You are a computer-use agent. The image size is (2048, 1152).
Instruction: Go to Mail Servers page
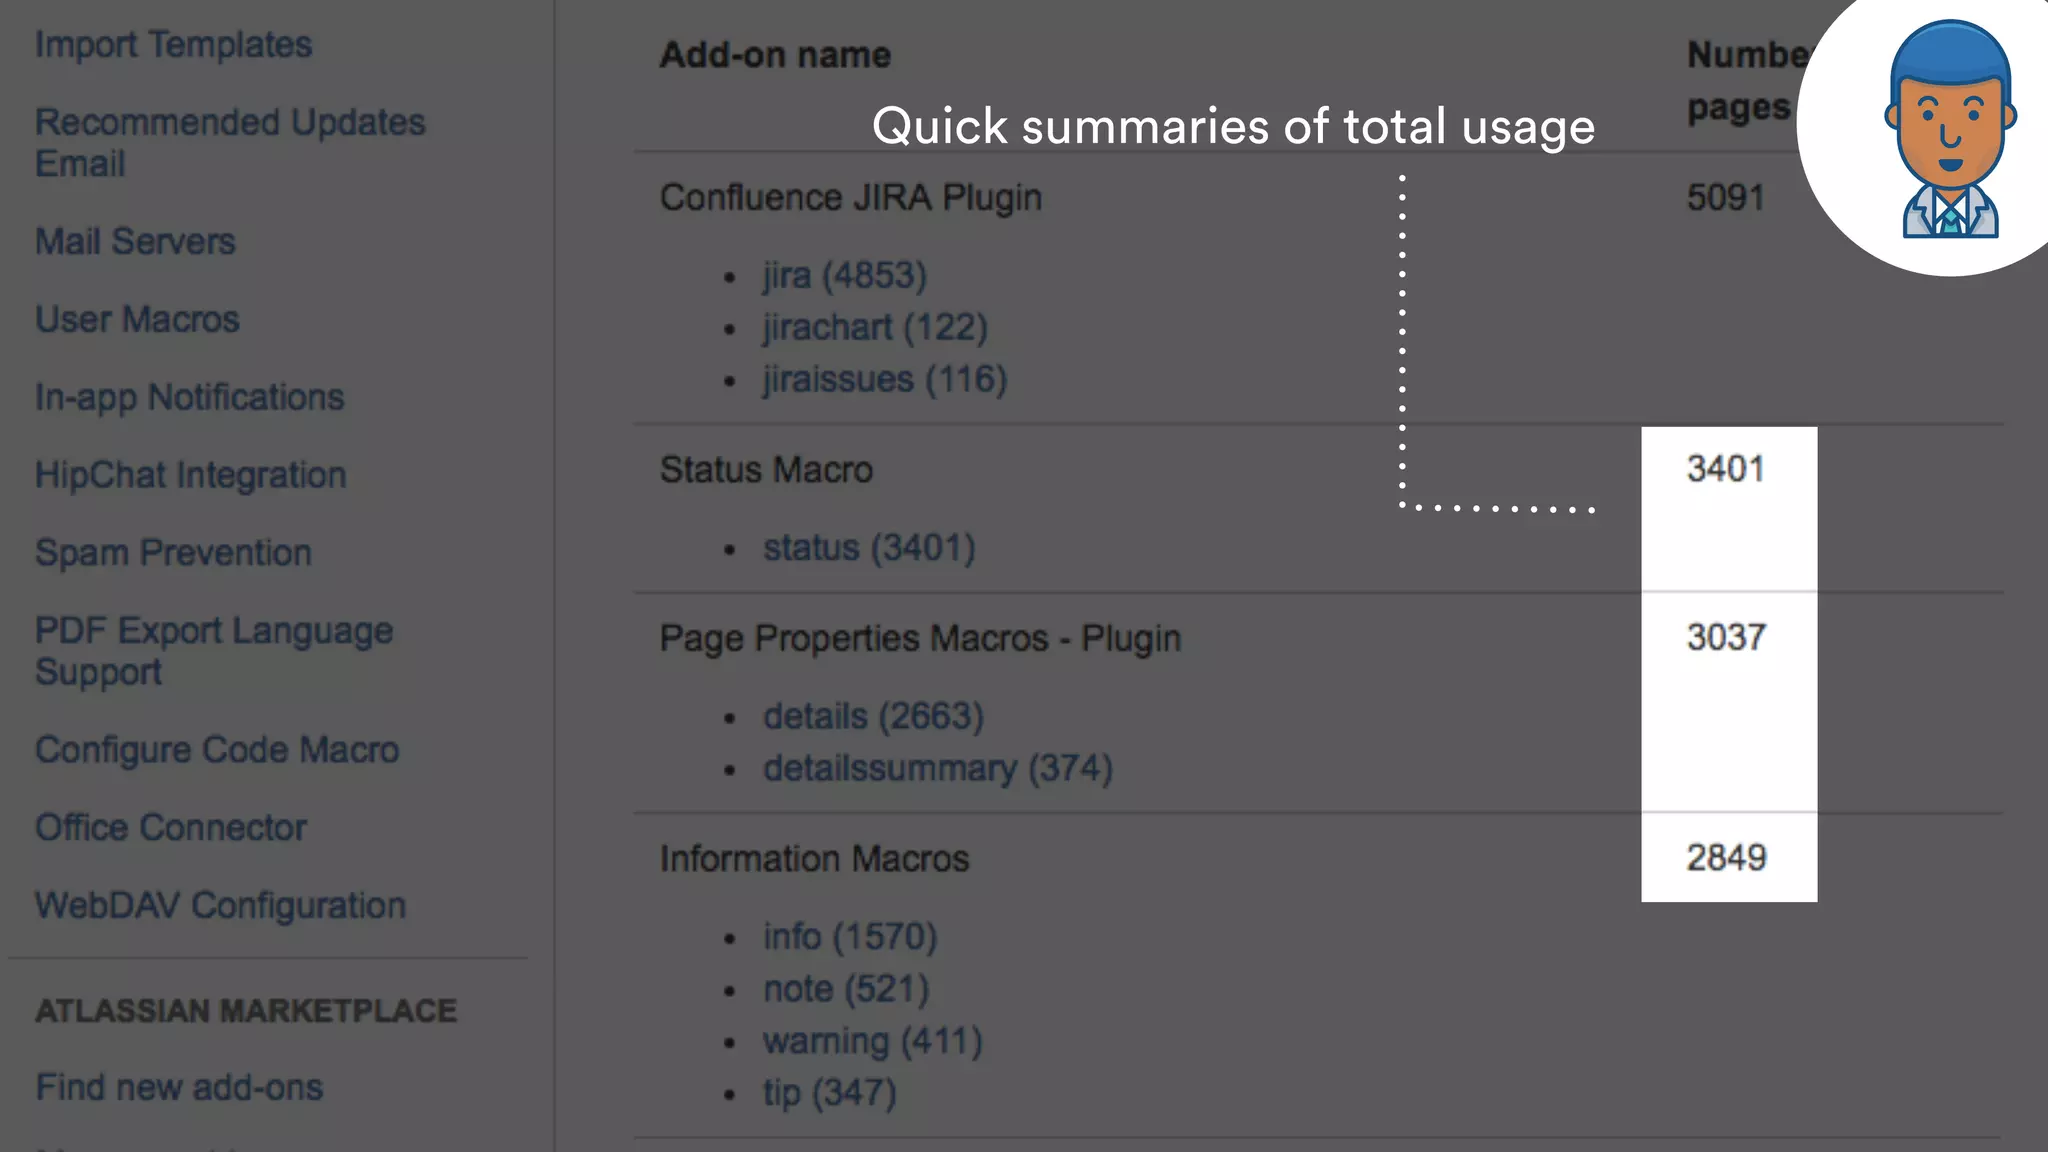(x=135, y=241)
